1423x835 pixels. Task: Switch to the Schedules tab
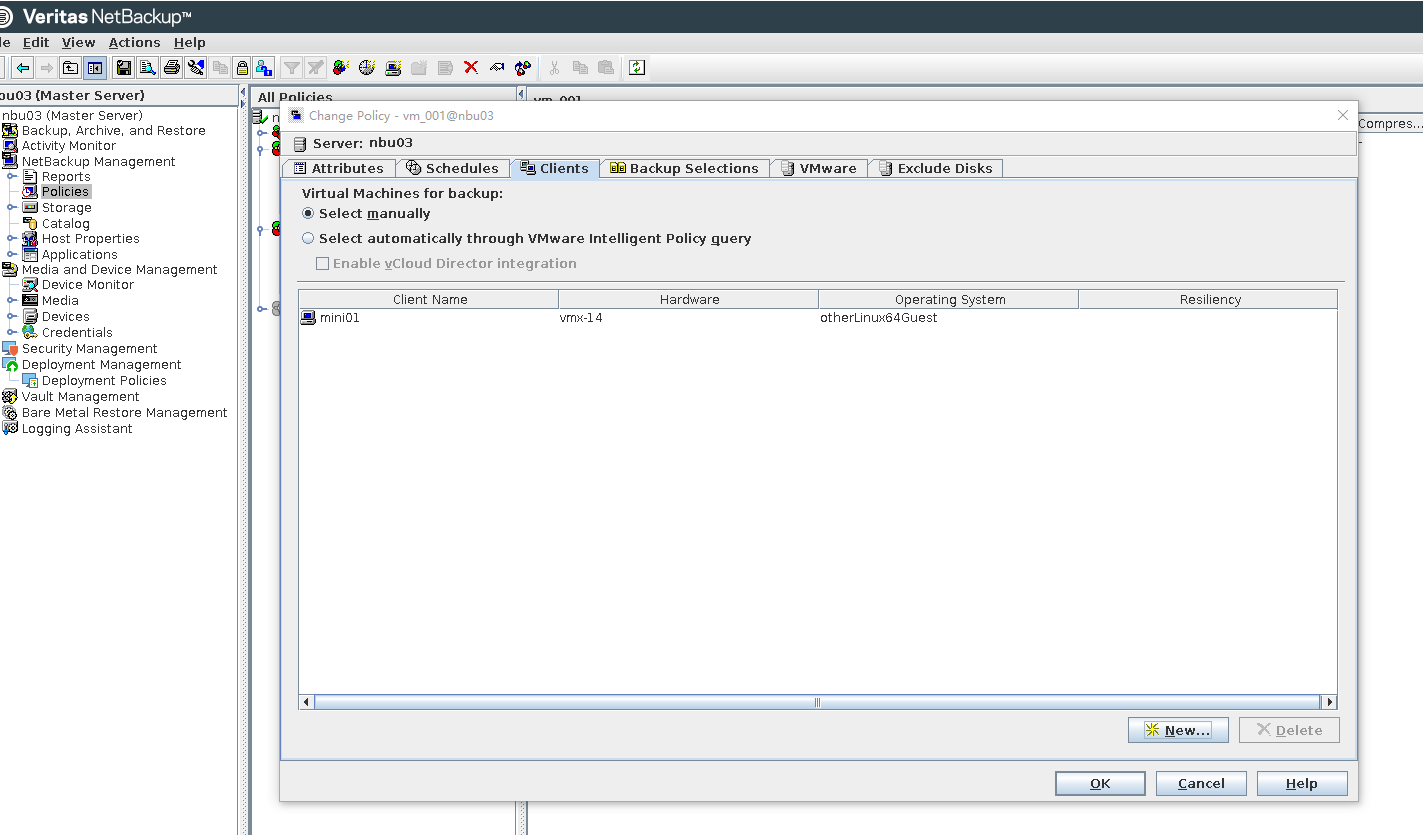(x=453, y=169)
